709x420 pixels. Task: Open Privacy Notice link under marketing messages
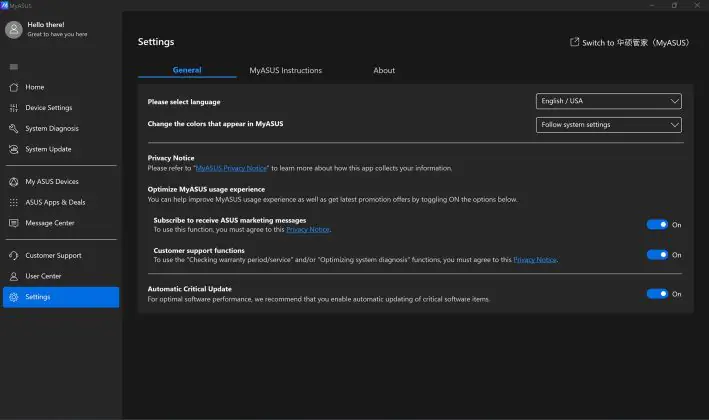pyautogui.click(x=307, y=230)
